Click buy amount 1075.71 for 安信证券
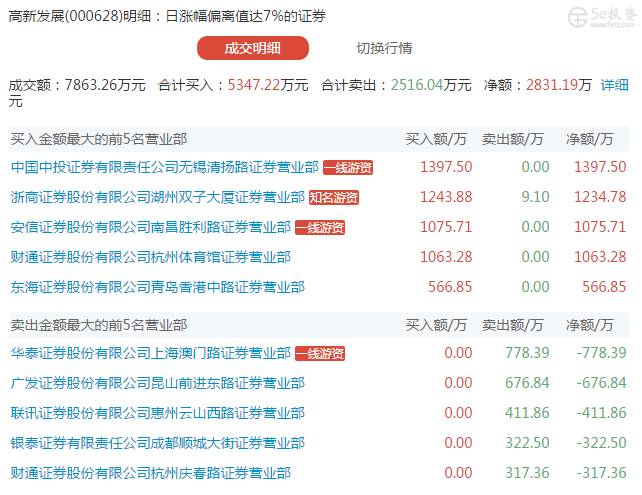This screenshot has width=642, height=495. [446, 227]
